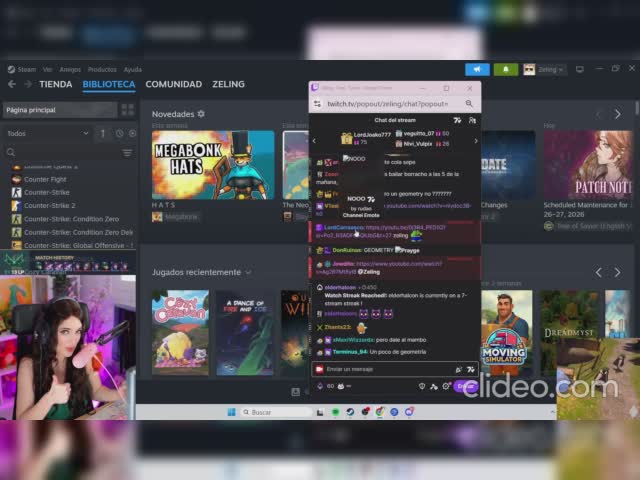Select Counter-Strike 2 in game list
640x480 pixels.
(49, 205)
